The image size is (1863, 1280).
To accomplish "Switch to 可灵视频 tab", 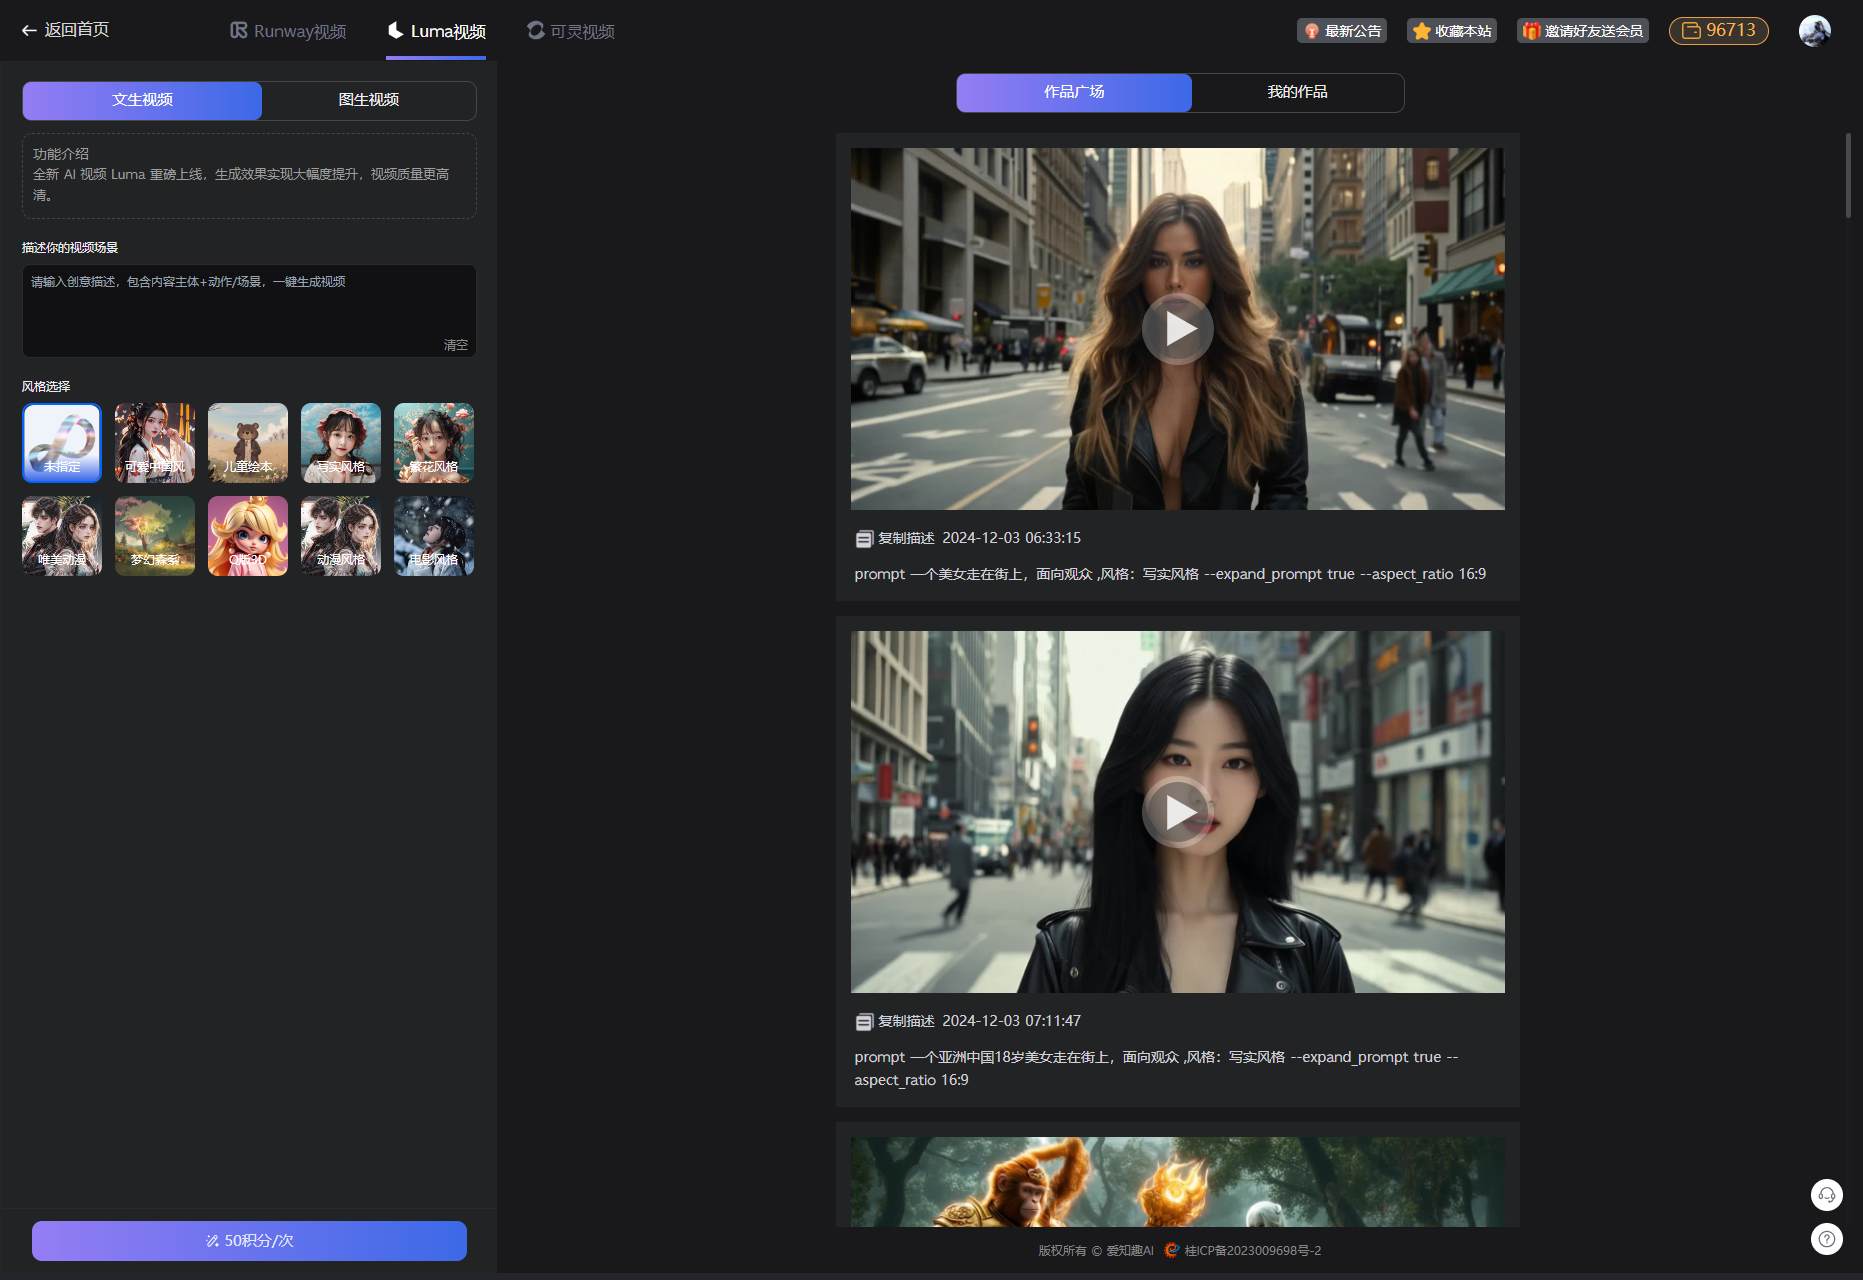I will (571, 31).
